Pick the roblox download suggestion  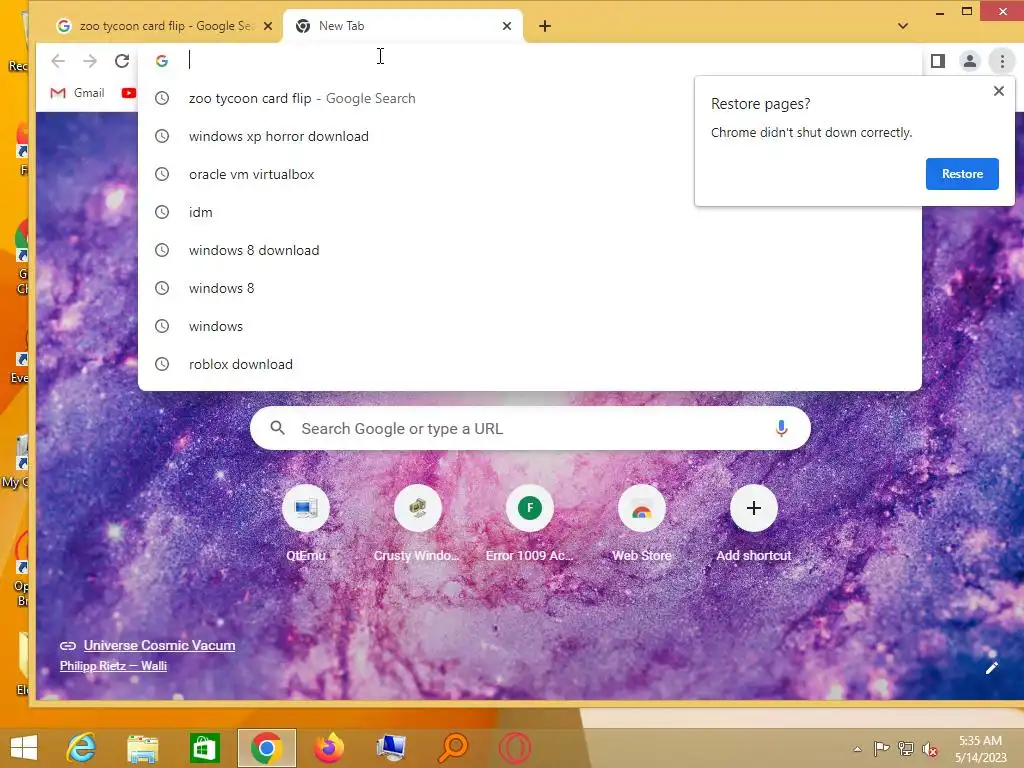click(x=530, y=364)
